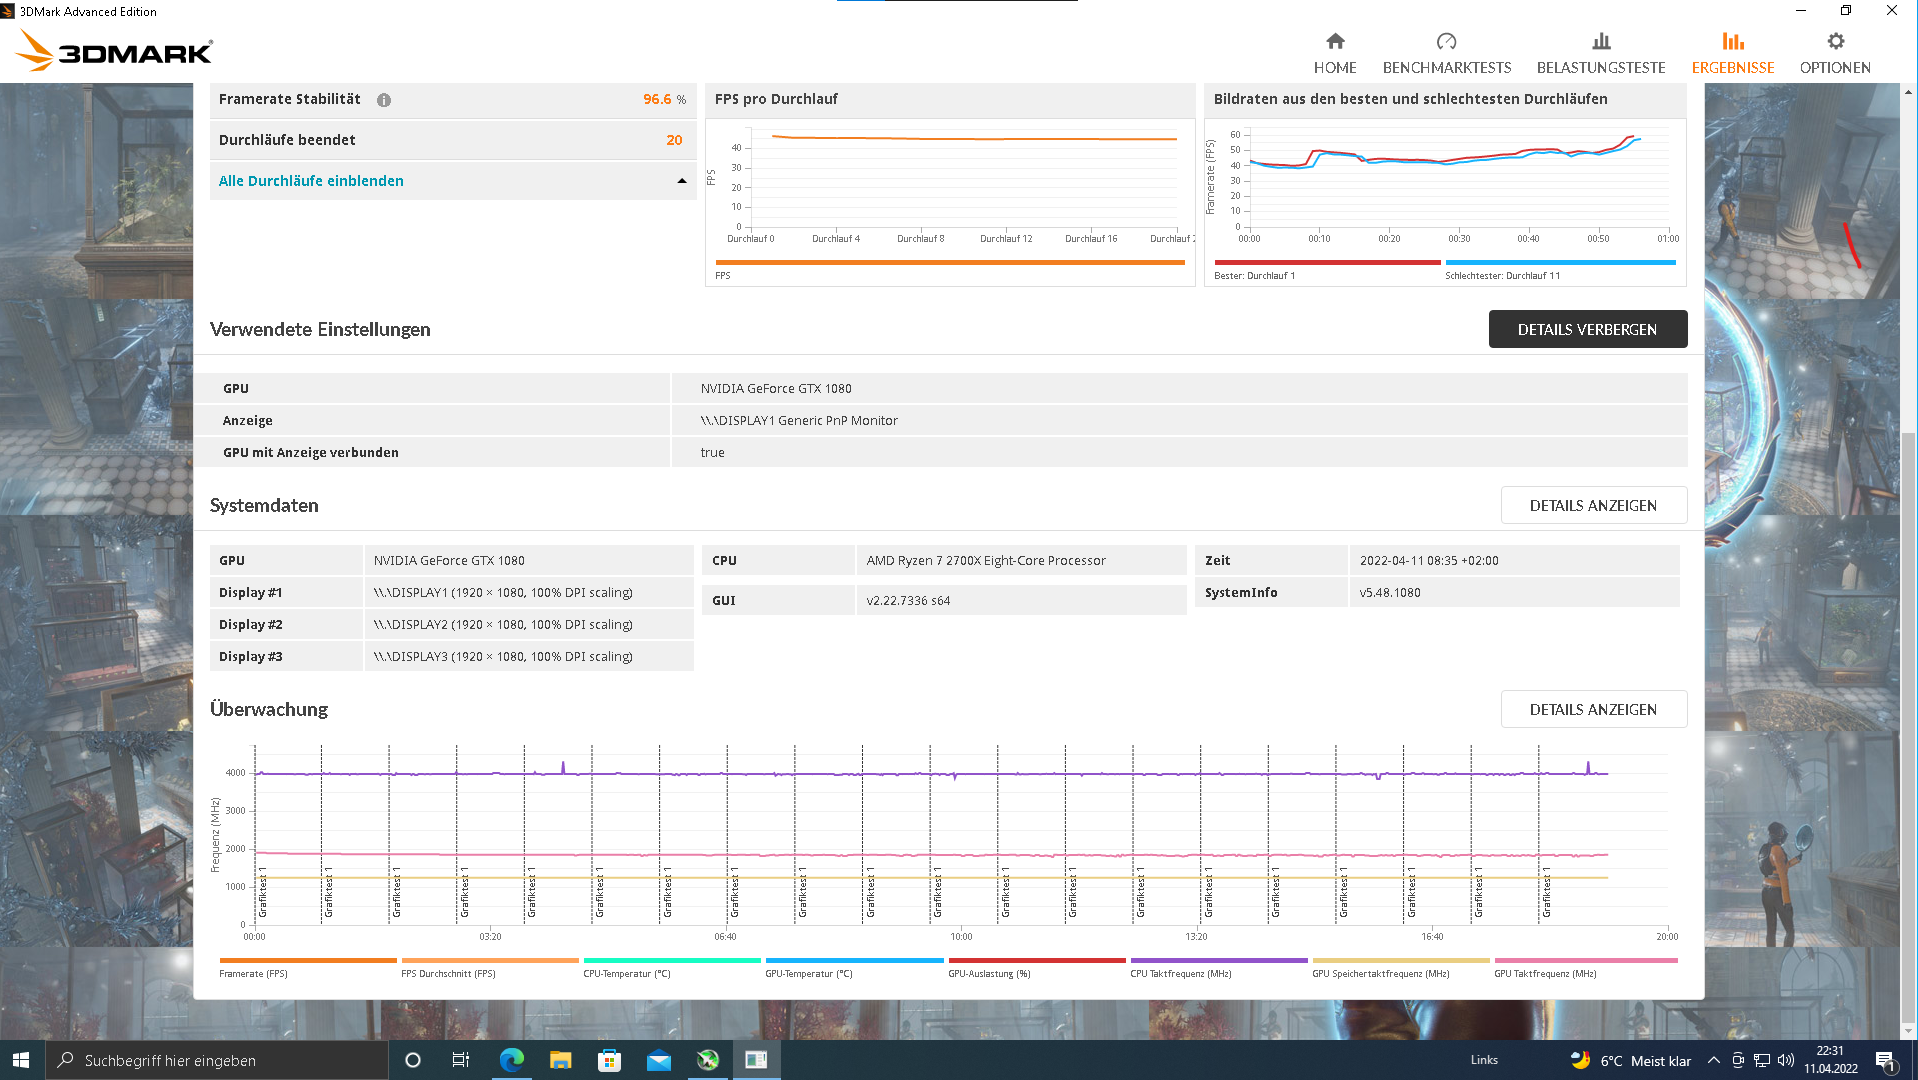1918x1080 pixels.
Task: Click the weather widget showing 6°C
Action: tap(1630, 1060)
